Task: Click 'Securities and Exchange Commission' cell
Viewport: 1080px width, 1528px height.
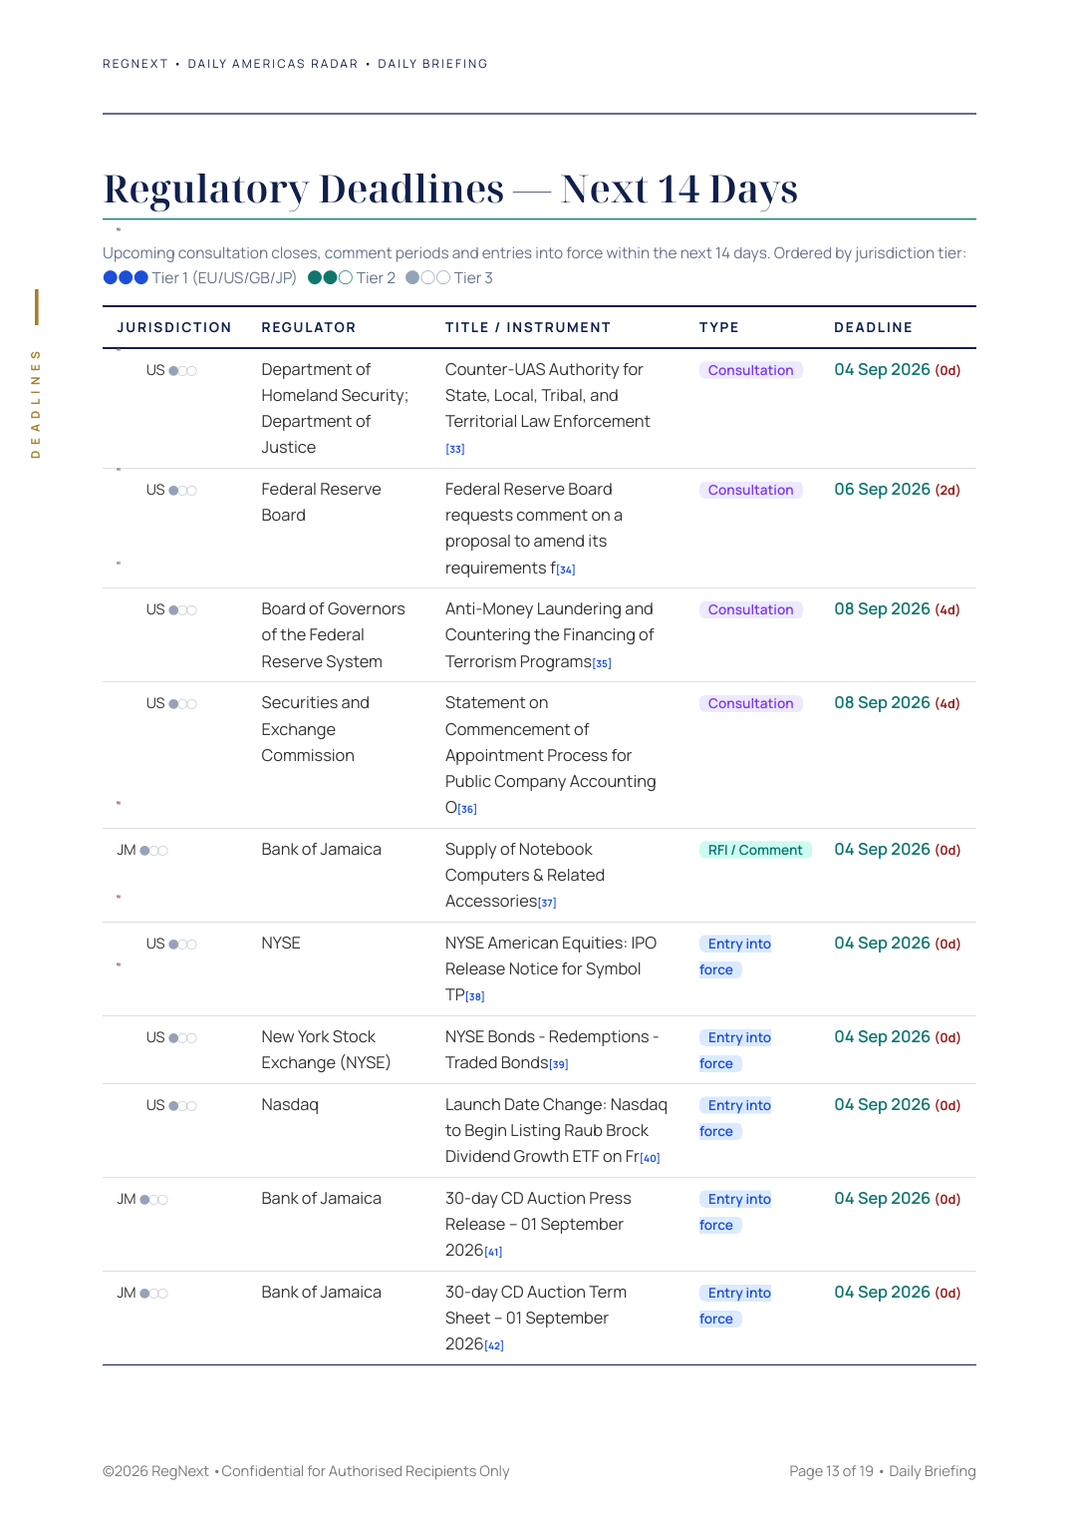Action: [x=315, y=729]
